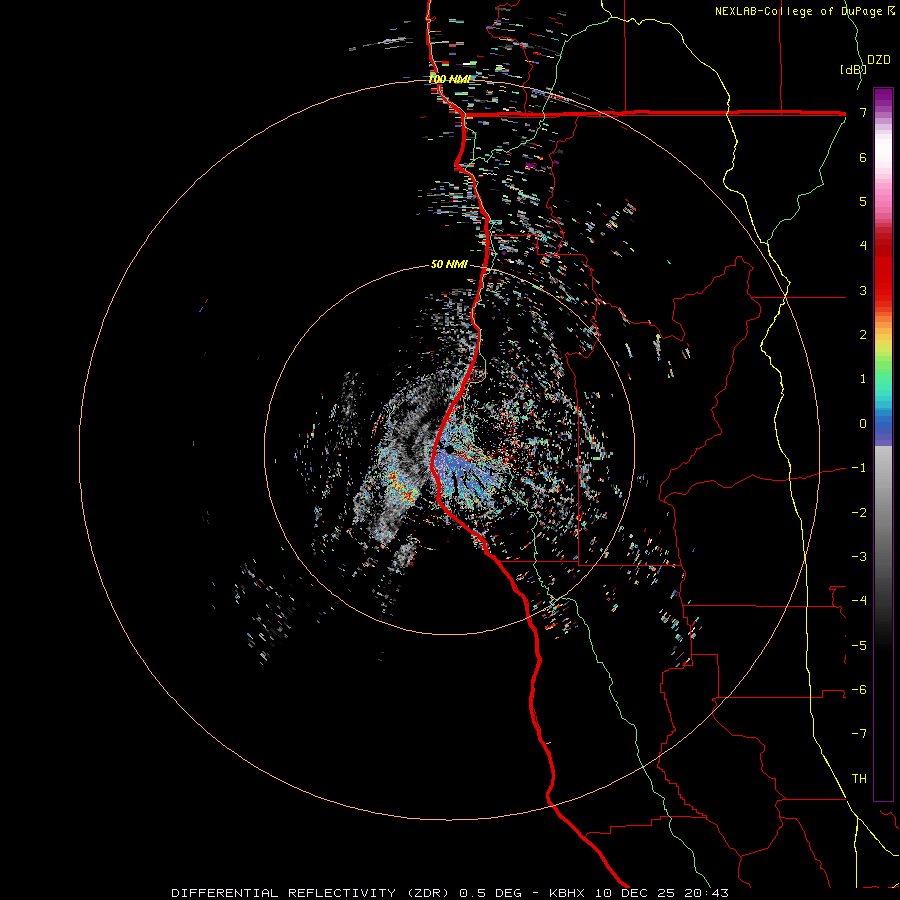Click (ZDR) in the bottom caption
This screenshot has height=900, width=900.
428,893
